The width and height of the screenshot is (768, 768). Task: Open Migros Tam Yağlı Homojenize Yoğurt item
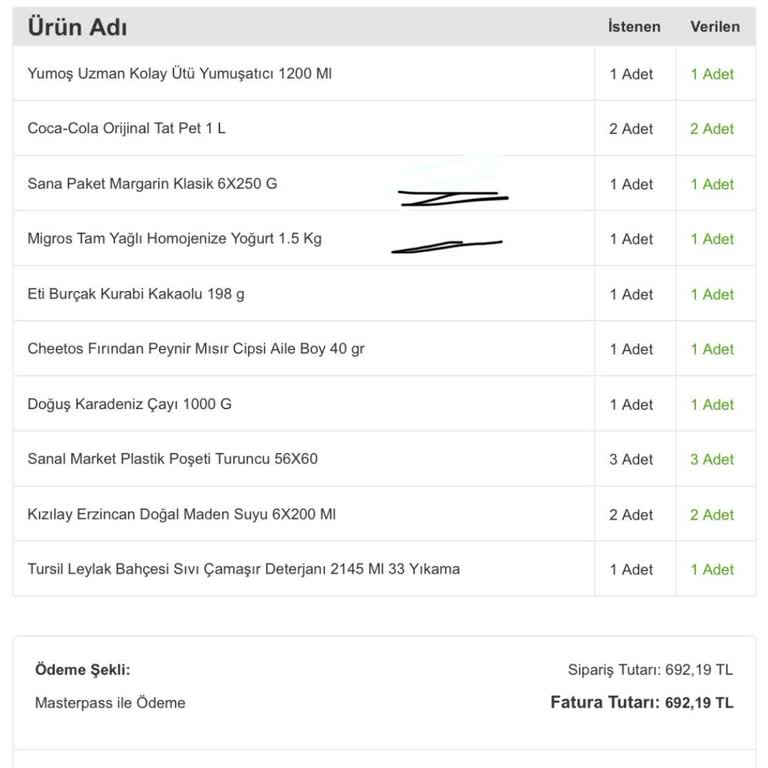[174, 239]
